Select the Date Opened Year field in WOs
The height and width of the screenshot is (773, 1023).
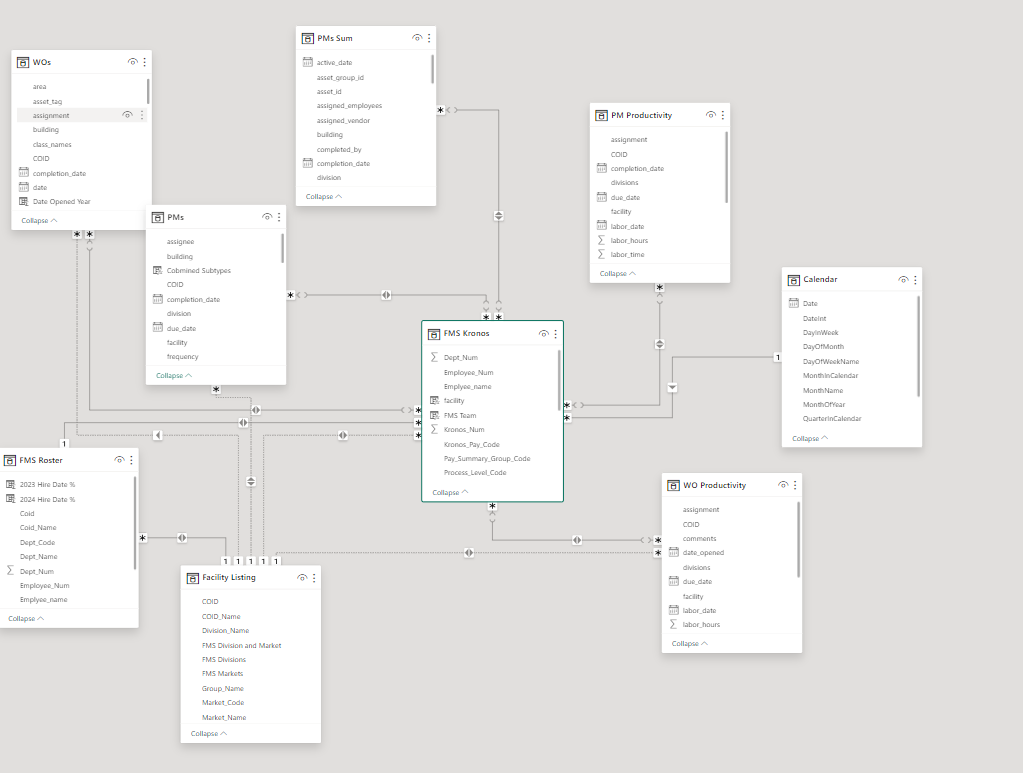point(61,202)
